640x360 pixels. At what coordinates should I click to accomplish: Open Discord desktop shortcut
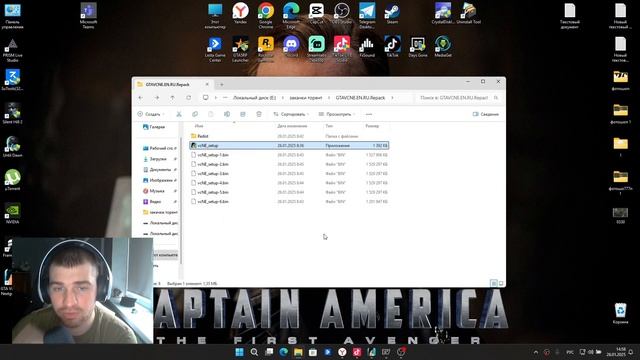point(291,46)
